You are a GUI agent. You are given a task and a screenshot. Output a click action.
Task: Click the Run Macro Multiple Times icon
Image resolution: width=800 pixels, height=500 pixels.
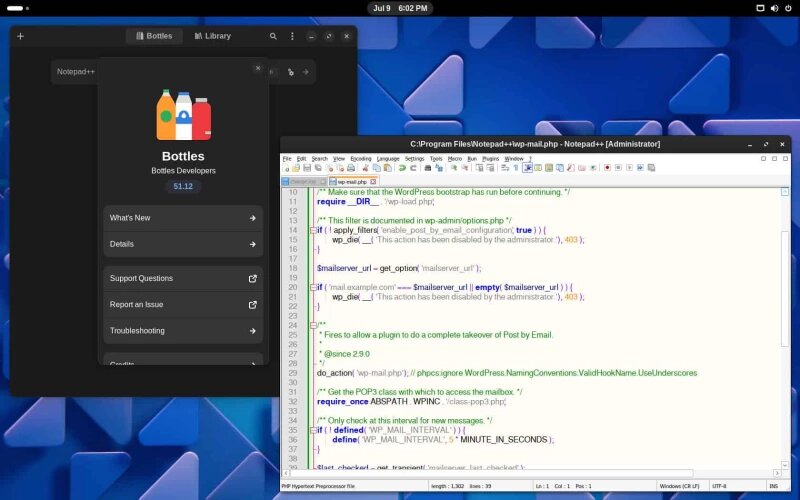(x=640, y=167)
